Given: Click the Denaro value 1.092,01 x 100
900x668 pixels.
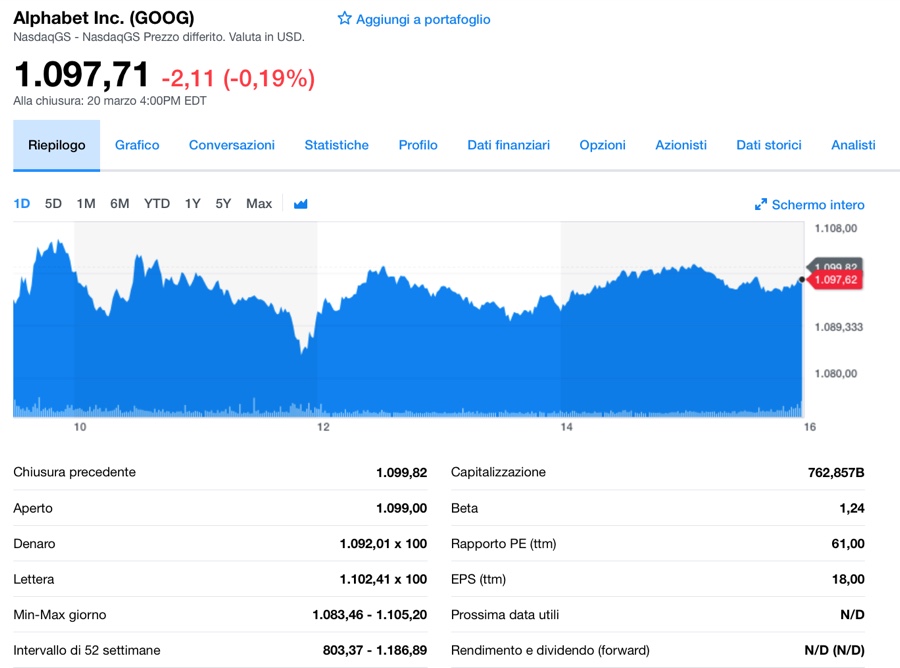Looking at the screenshot, I should point(383,544).
